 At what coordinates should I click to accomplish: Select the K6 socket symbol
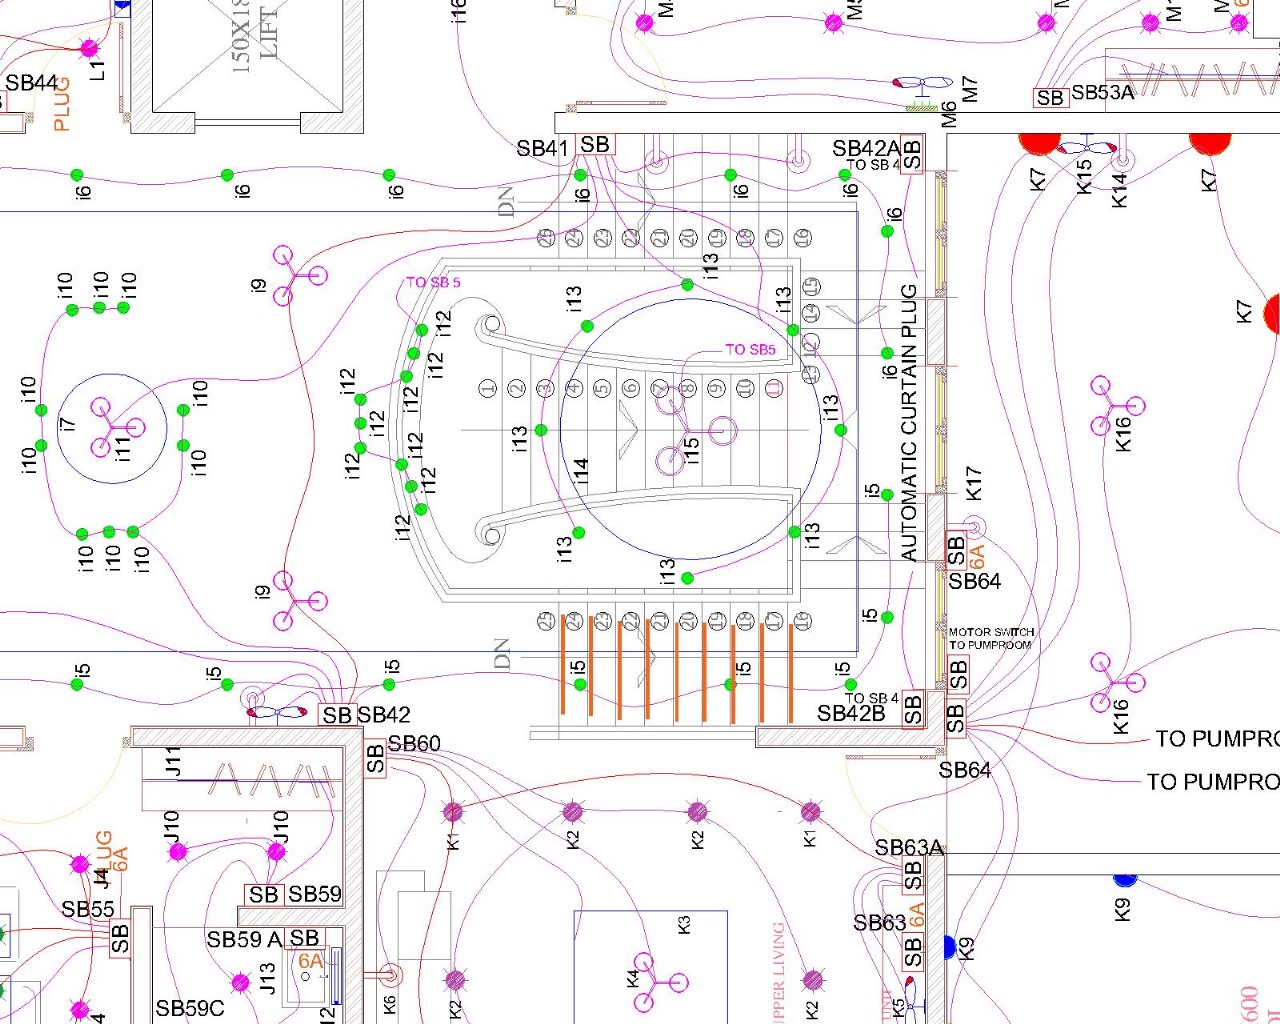pos(390,975)
